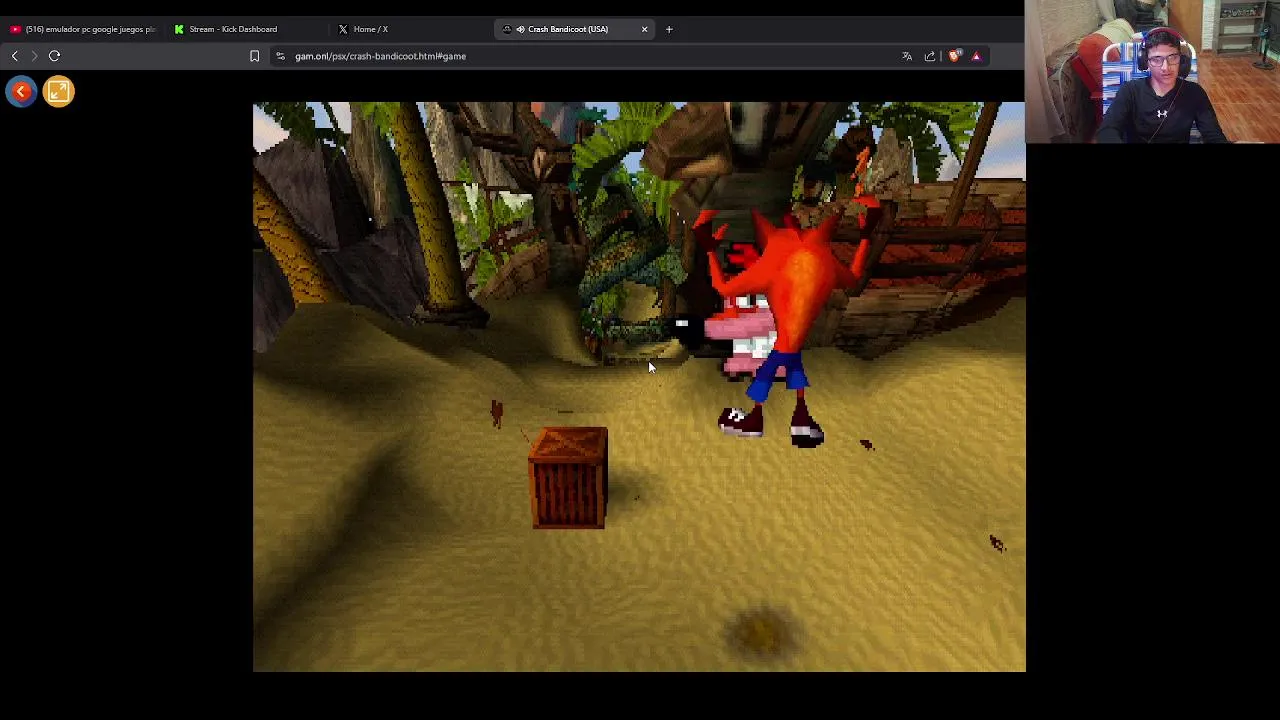The height and width of the screenshot is (720, 1280).
Task: Click inside the Crash Bandicoot game canvas
Action: click(x=639, y=387)
